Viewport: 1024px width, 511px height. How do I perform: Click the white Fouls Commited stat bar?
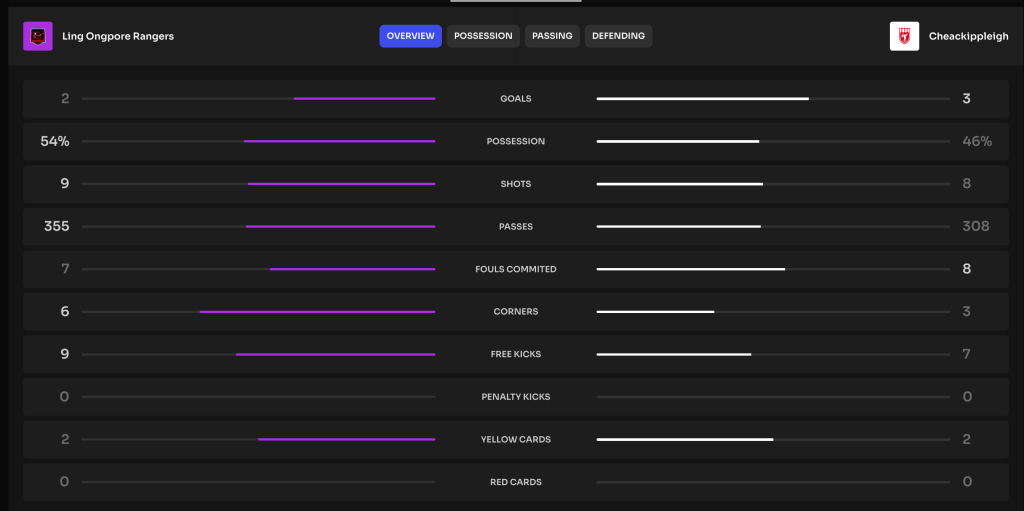tap(690, 269)
